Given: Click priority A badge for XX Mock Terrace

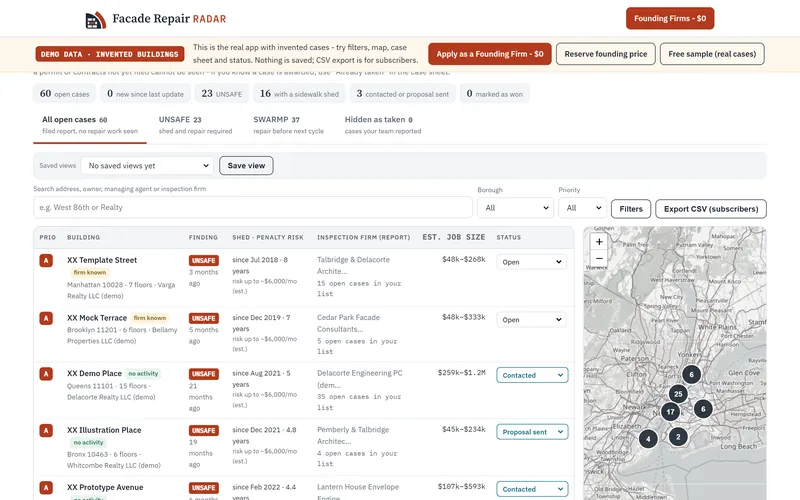Looking at the screenshot, I should pos(46,318).
